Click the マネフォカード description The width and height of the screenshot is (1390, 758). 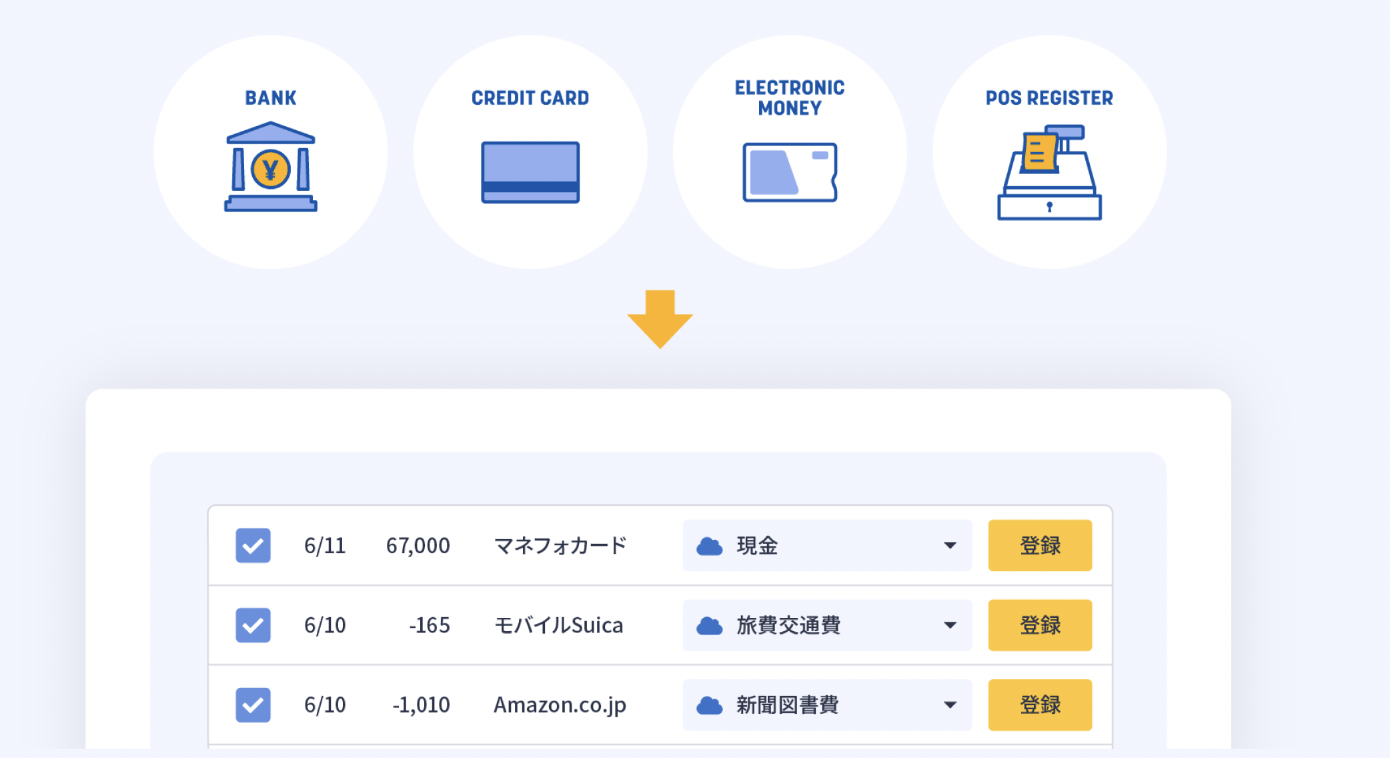tap(560, 546)
